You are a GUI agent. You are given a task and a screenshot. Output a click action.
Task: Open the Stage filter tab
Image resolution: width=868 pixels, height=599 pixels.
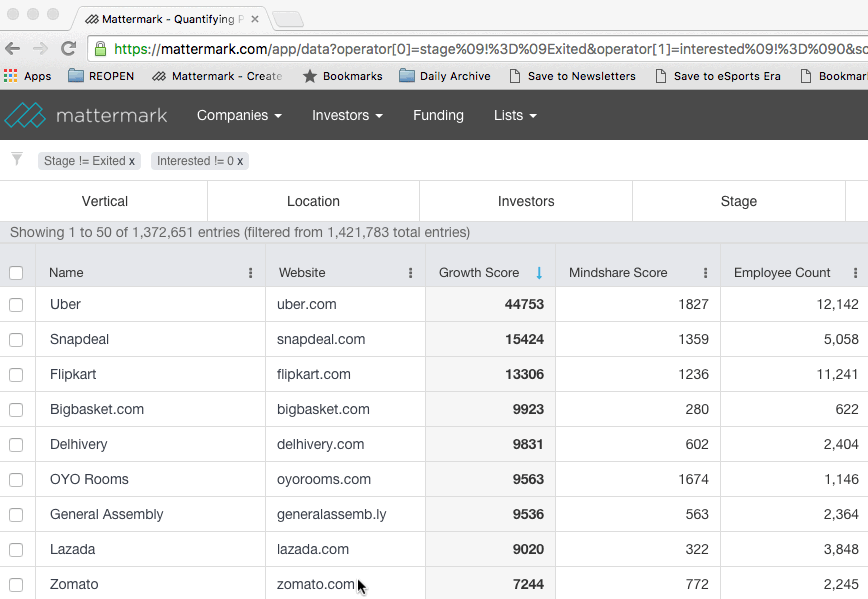click(x=738, y=201)
